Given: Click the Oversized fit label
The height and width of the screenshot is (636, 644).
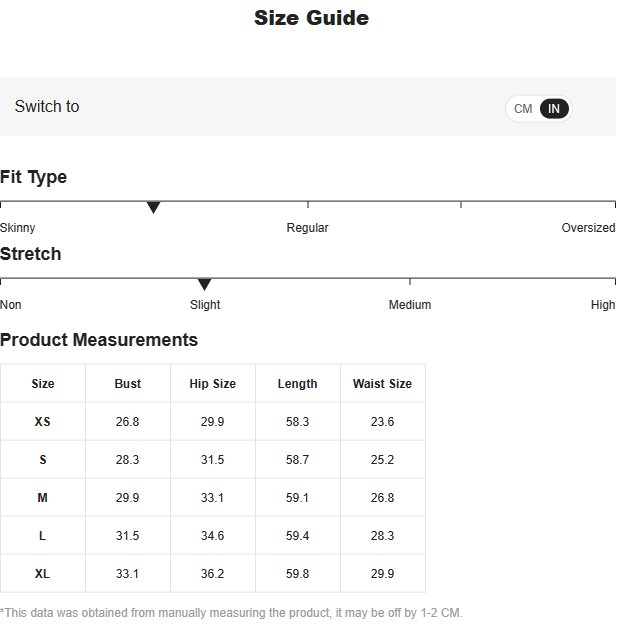Looking at the screenshot, I should pos(588,228).
